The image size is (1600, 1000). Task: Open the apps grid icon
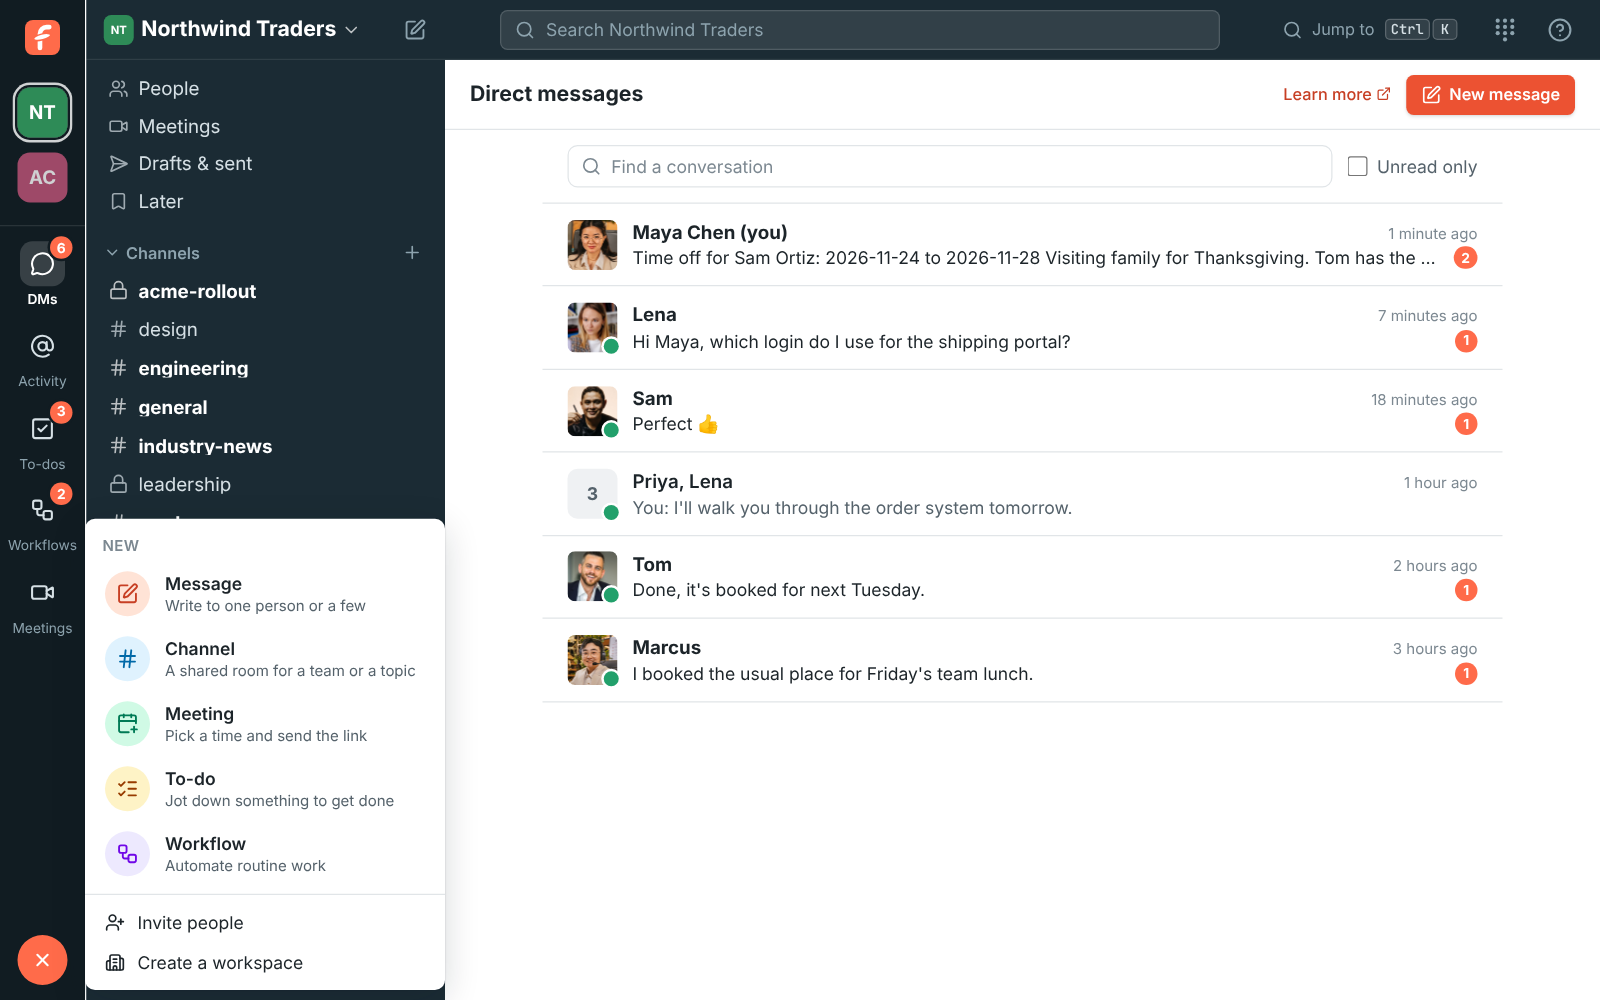coord(1505,30)
